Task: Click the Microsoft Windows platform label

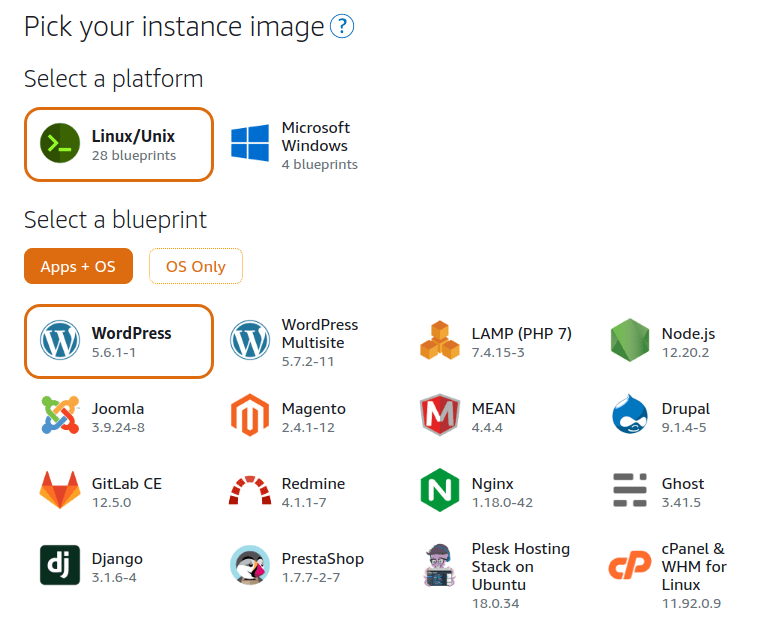Action: tap(316, 137)
